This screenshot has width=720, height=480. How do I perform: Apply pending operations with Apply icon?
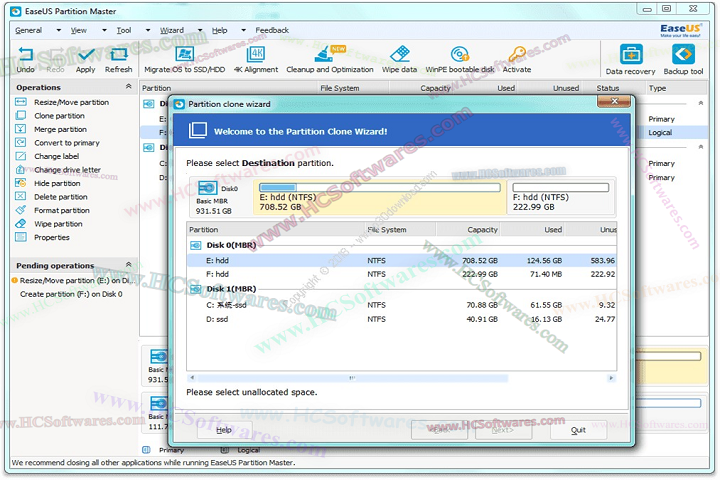coord(85,60)
